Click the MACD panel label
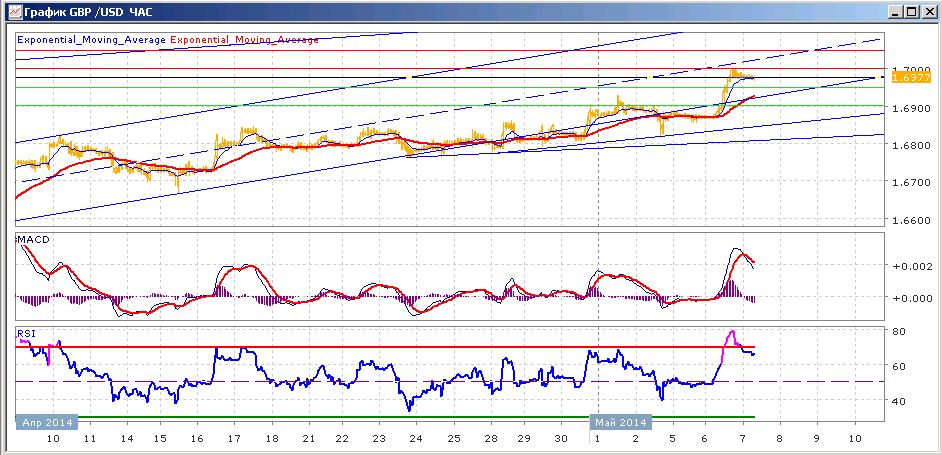The height and width of the screenshot is (455, 942). (33, 240)
